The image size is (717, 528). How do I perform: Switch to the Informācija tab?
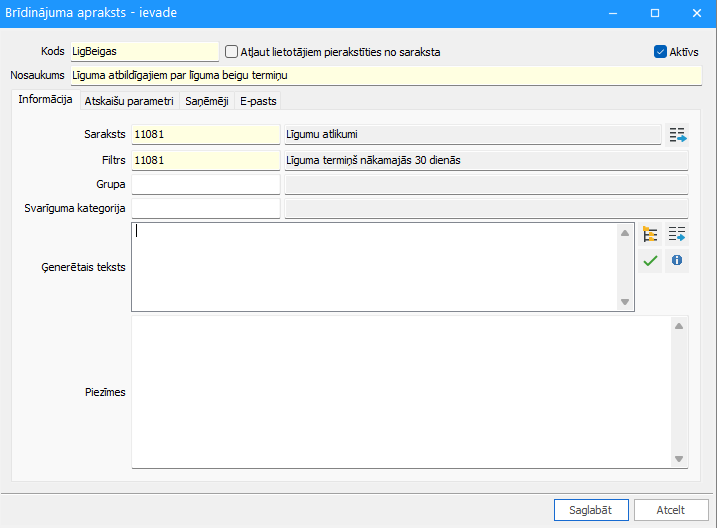(x=45, y=100)
